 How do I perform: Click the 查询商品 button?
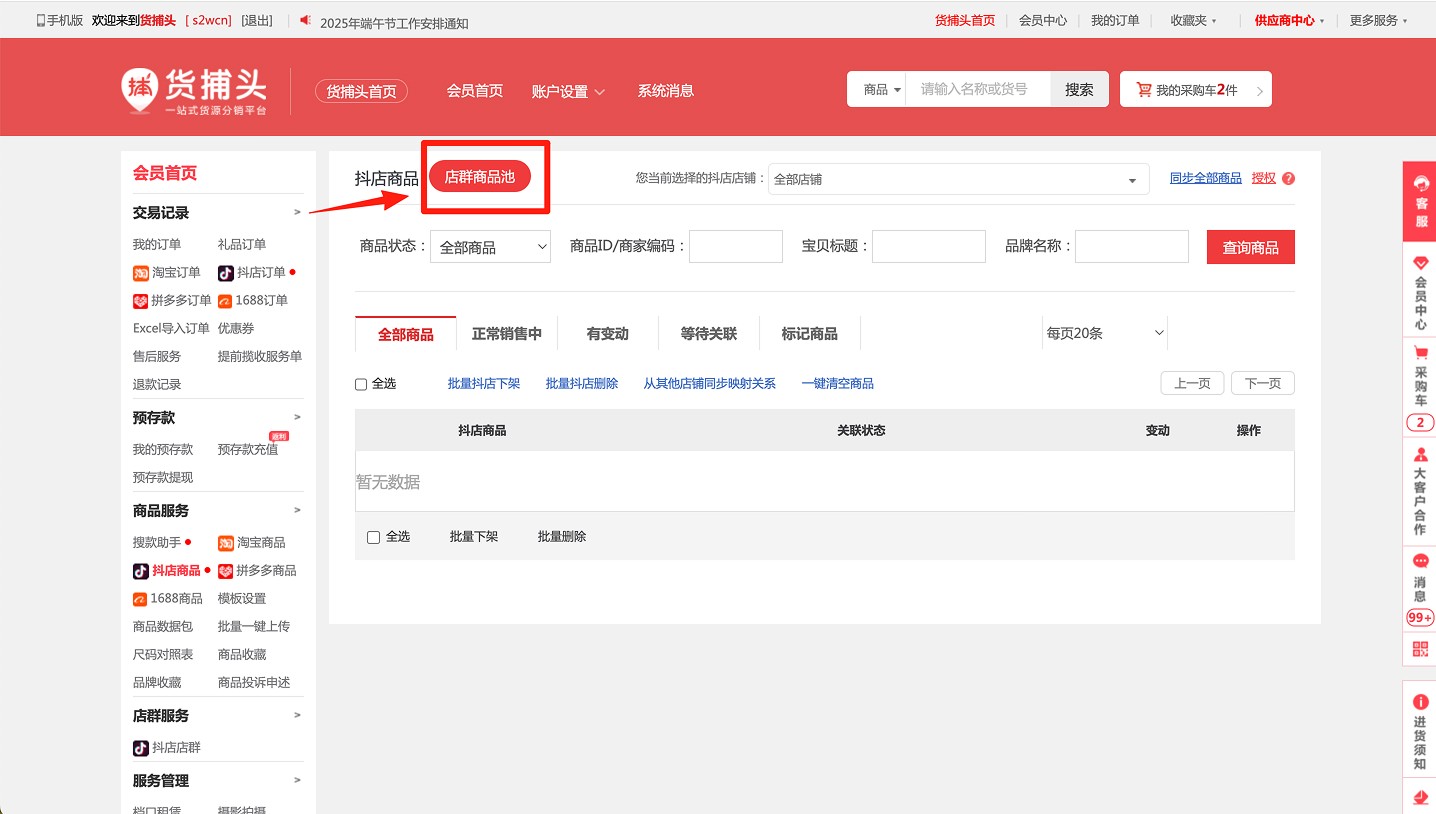click(x=1251, y=247)
